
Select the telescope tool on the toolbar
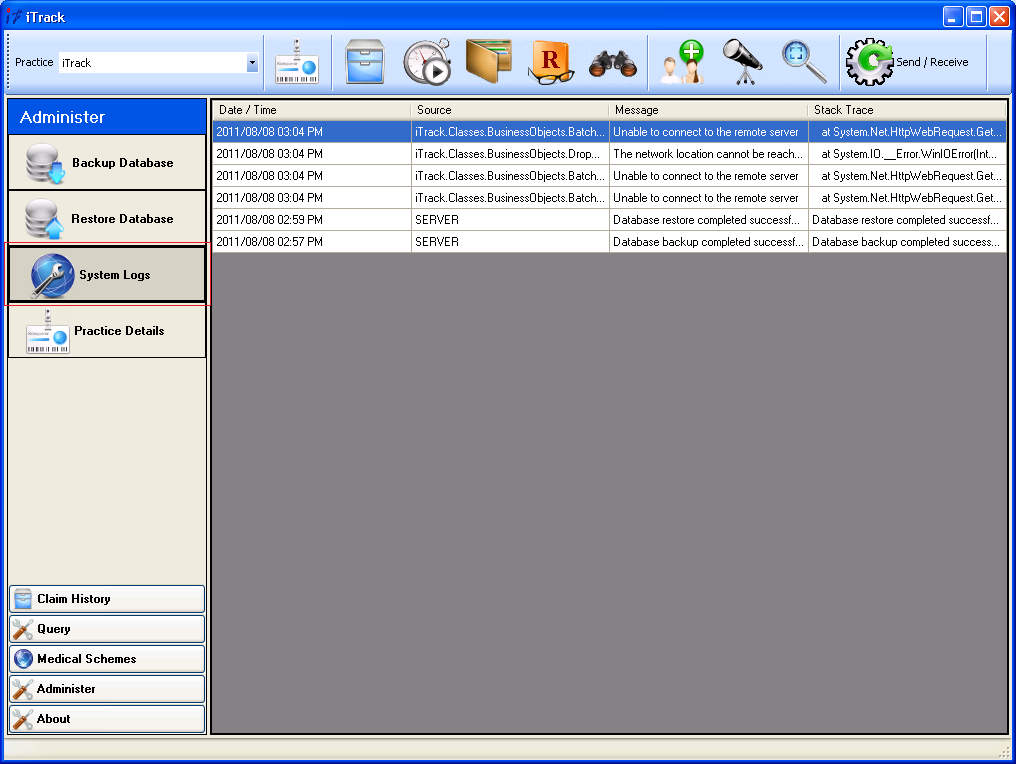click(742, 61)
